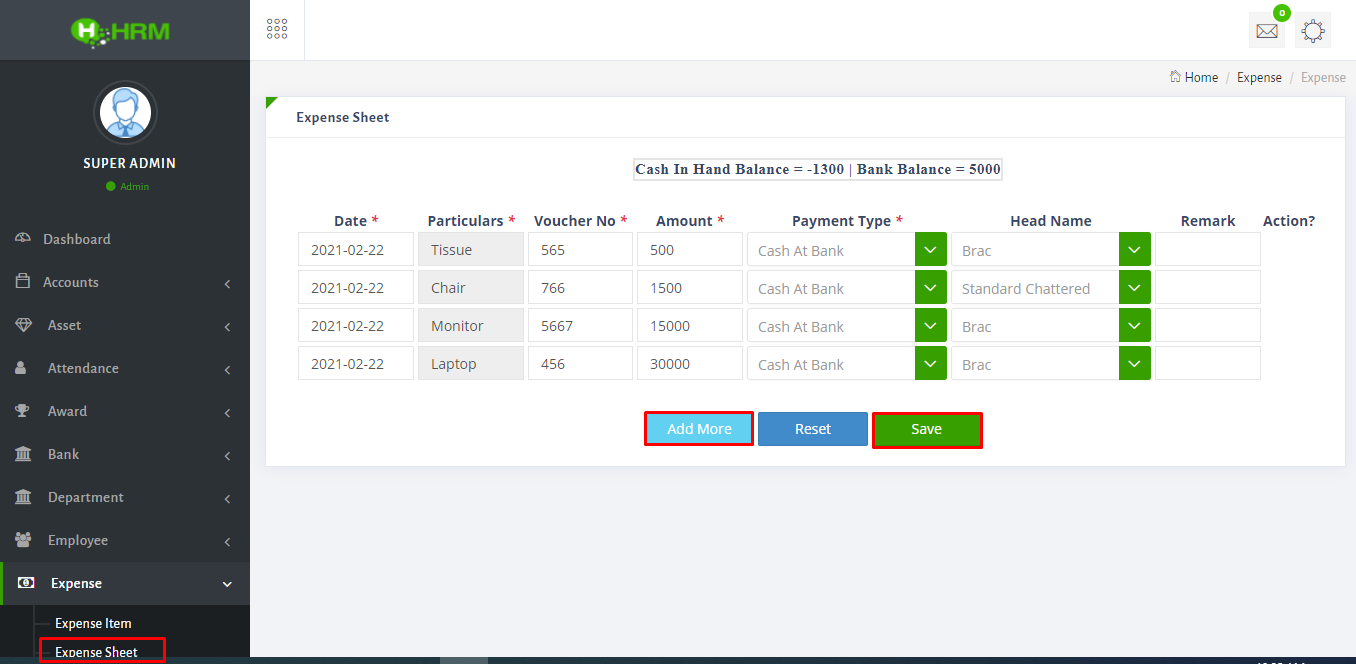Open Payment Type dropdown for Tissue row

(930, 250)
